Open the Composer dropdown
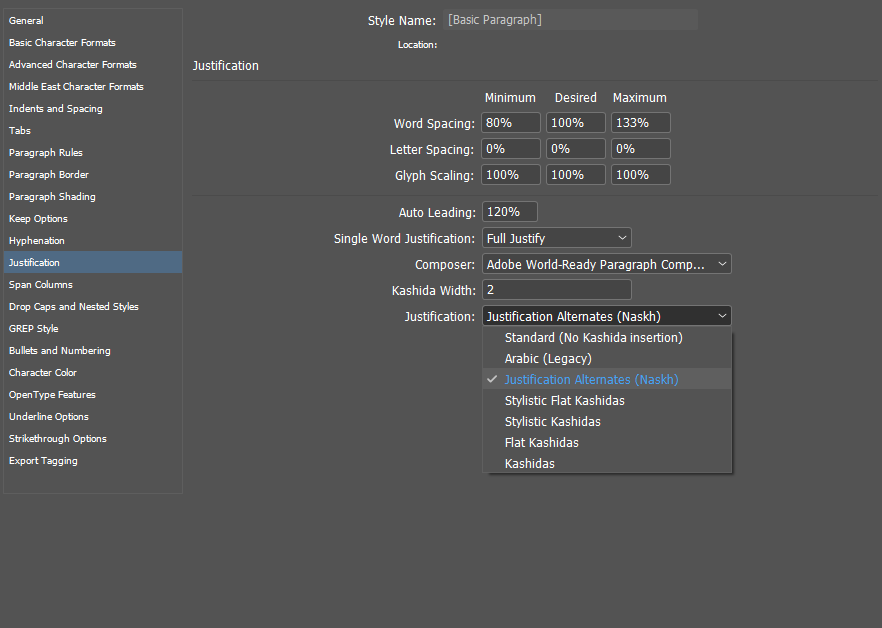The height and width of the screenshot is (628, 882). click(606, 264)
